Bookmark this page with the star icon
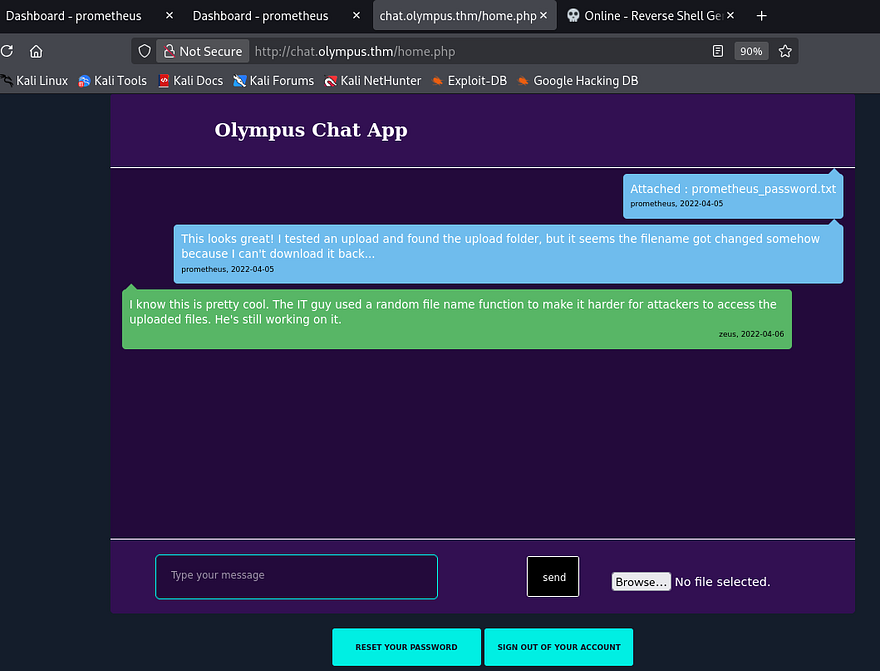Screen dimensions: 880x671 click(785, 51)
